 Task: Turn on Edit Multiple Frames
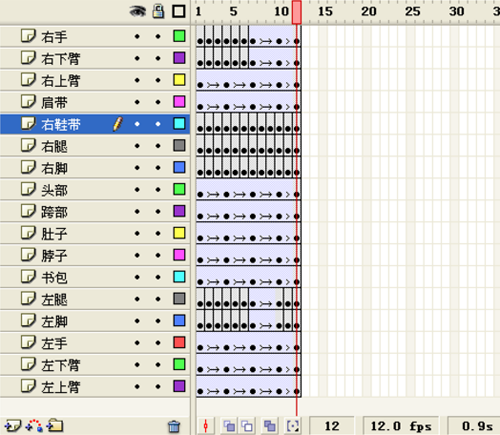tap(270, 426)
